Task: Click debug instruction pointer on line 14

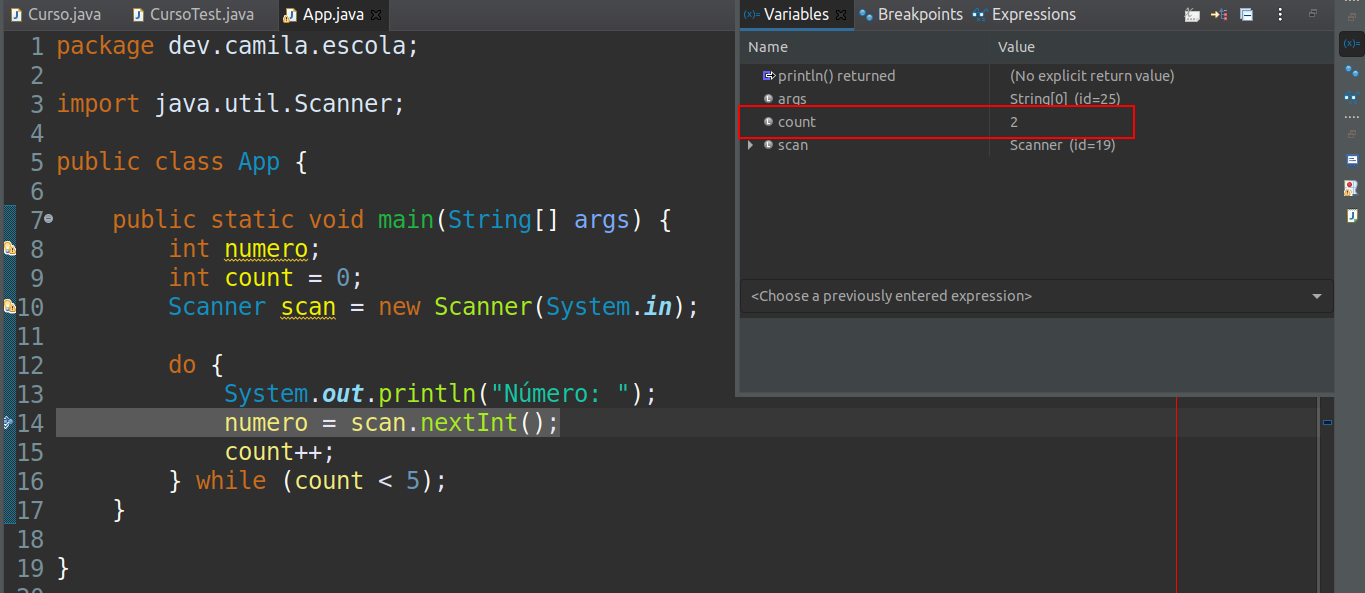Action: point(8,423)
